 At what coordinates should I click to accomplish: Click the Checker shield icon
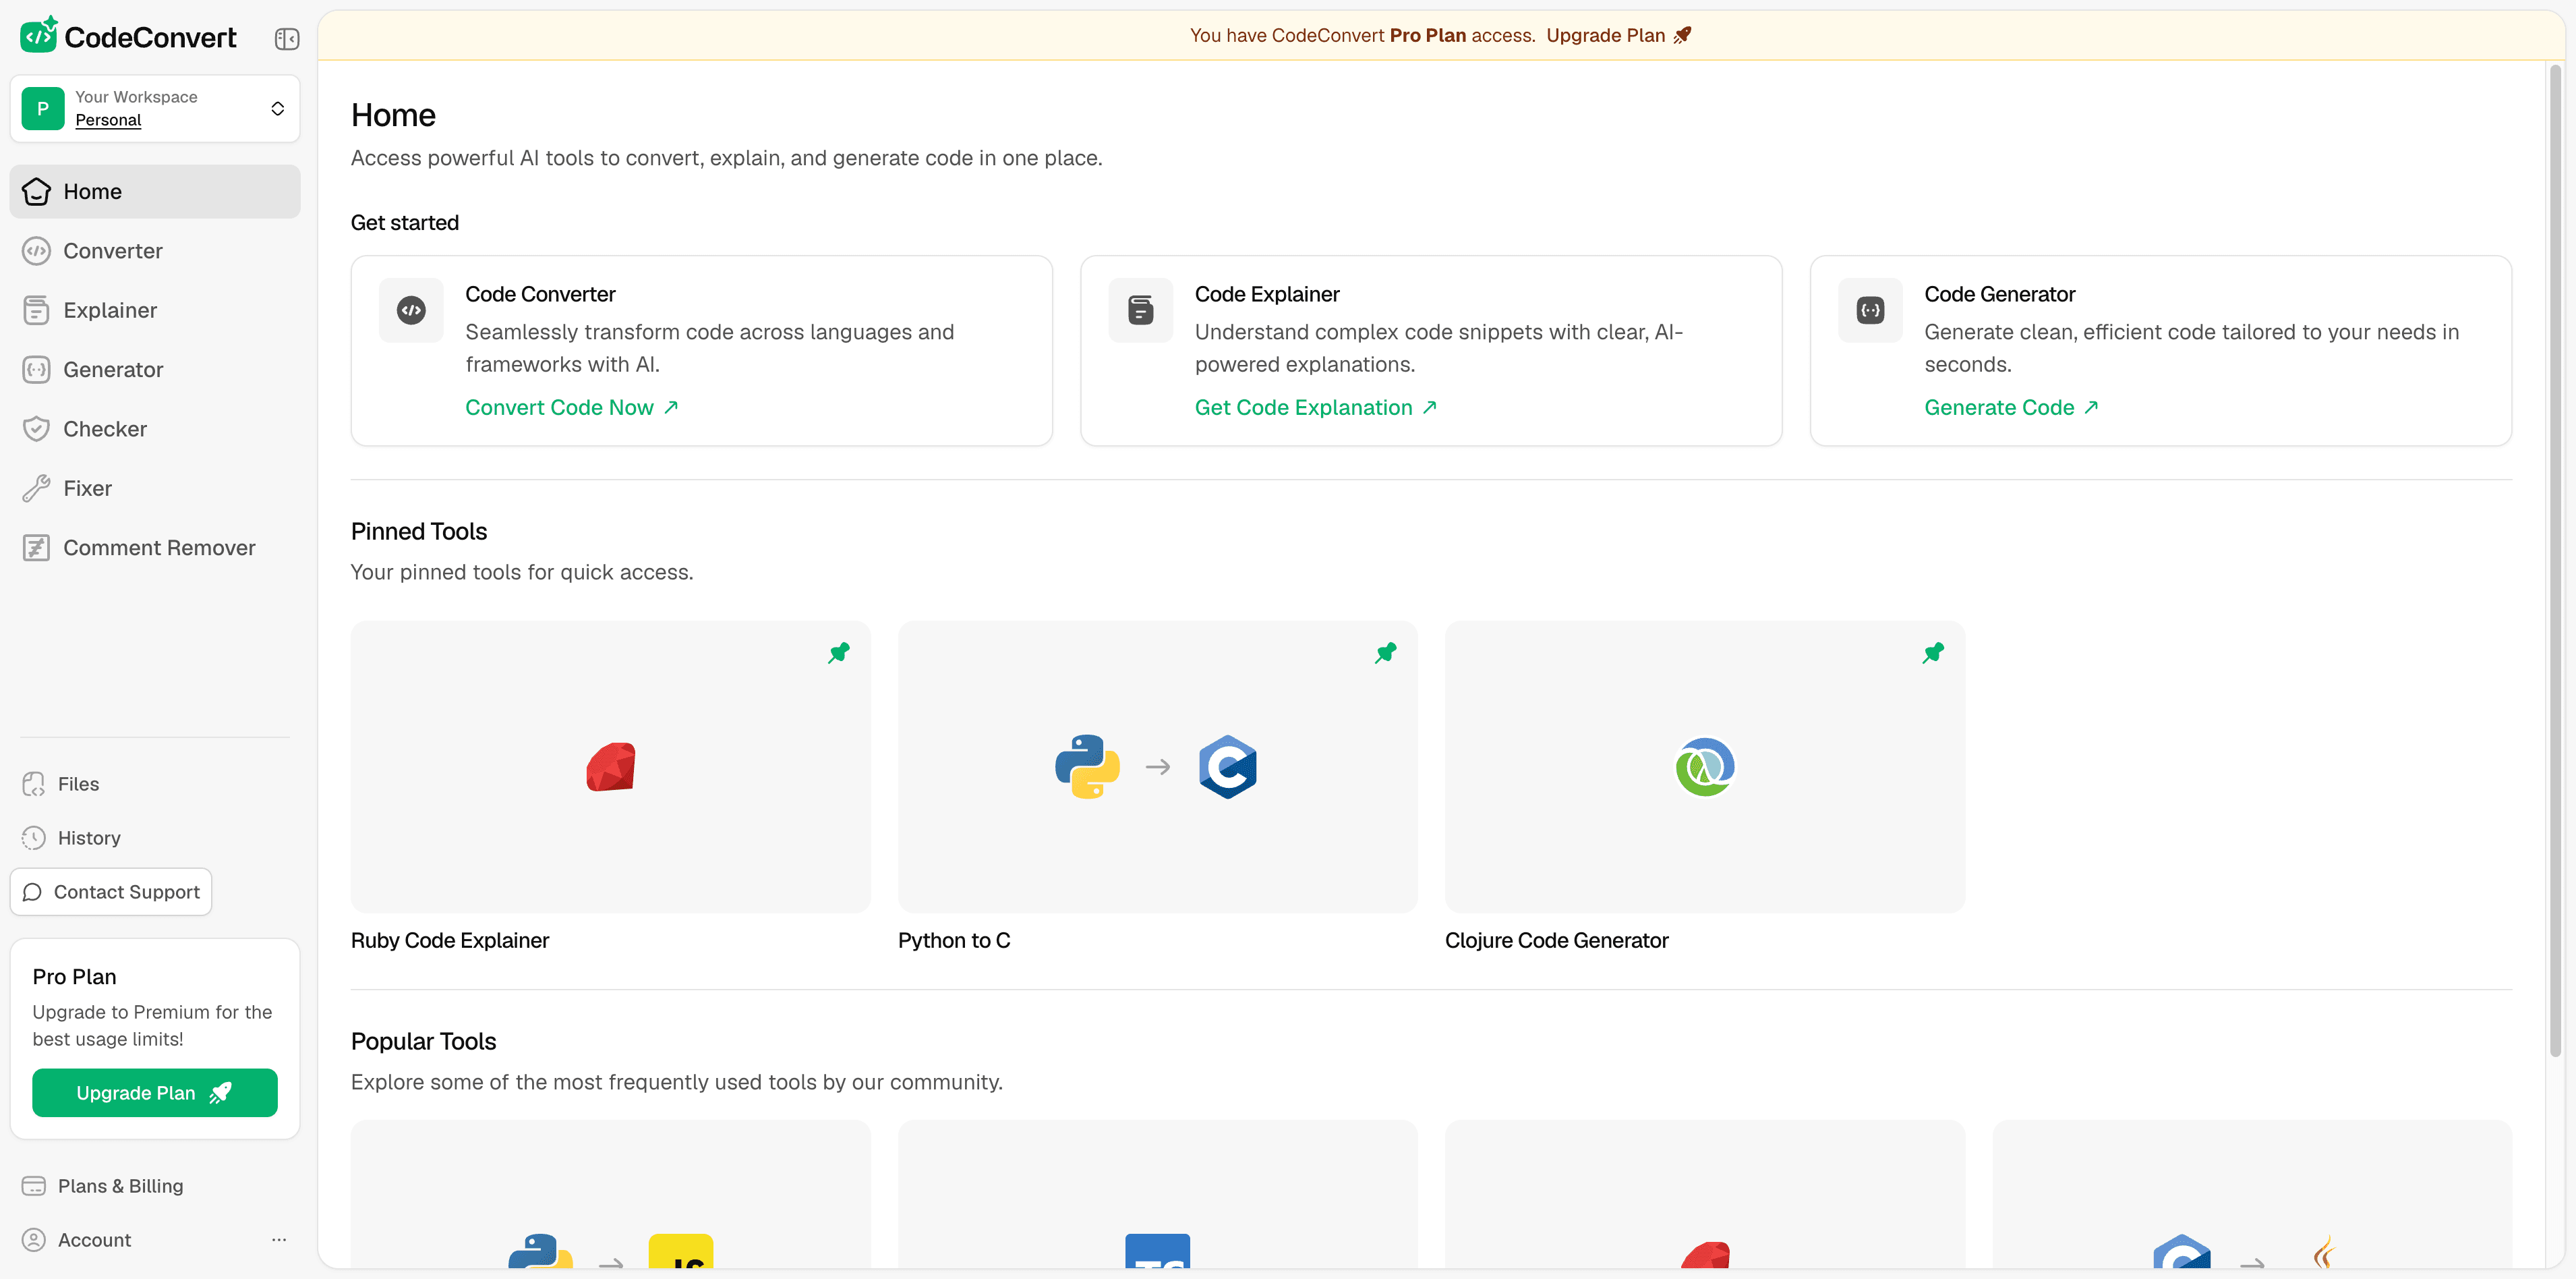pos(36,429)
